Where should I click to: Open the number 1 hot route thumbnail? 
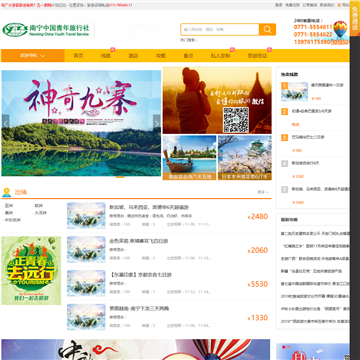[294, 92]
